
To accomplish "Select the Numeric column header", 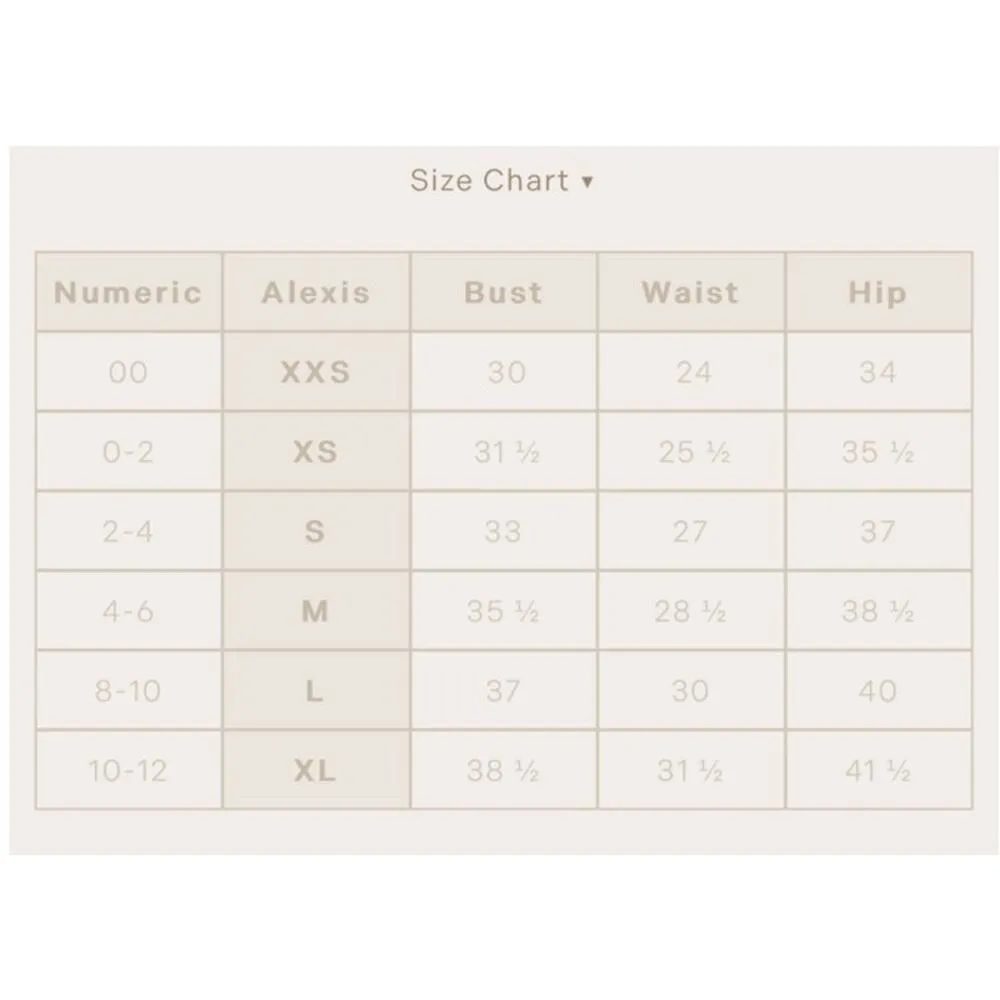I will pos(128,293).
